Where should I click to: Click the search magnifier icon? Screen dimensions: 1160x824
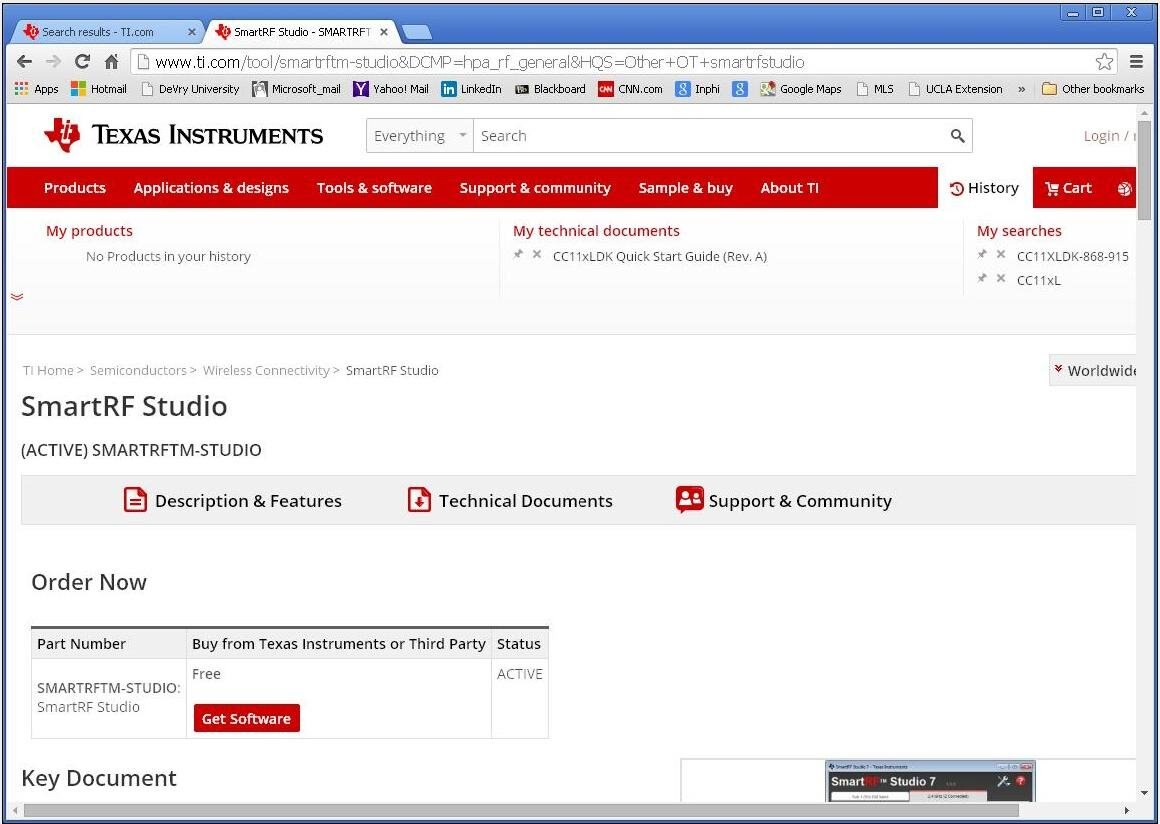(957, 136)
